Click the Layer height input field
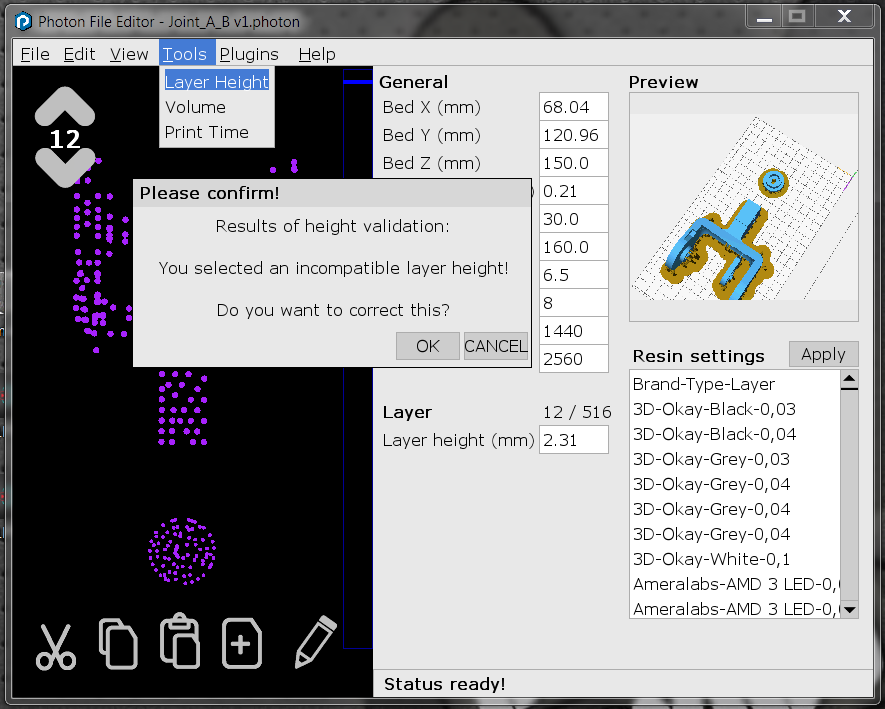 573,439
